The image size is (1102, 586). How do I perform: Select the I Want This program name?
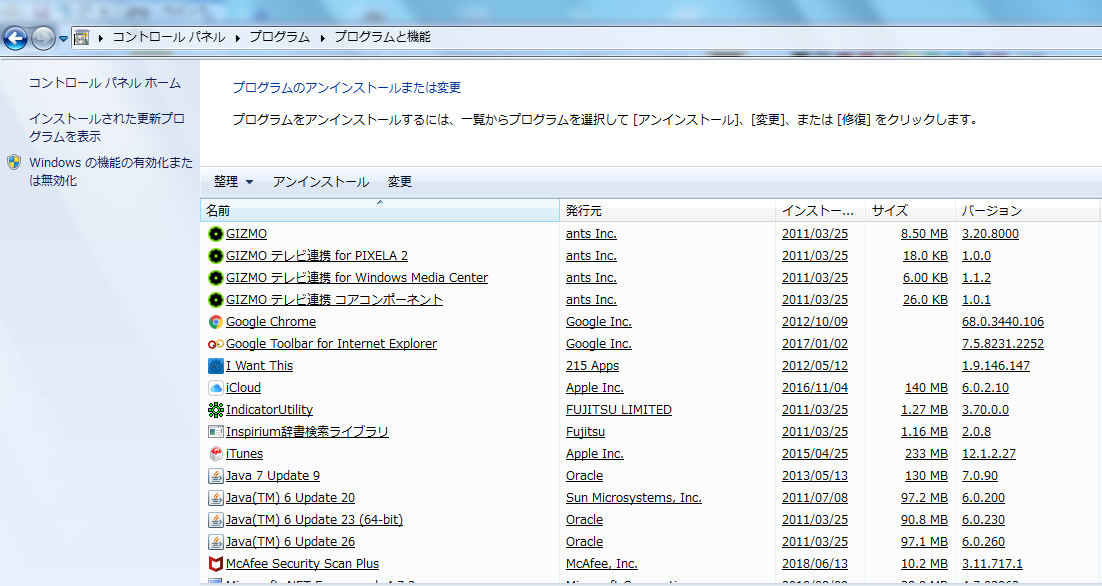pyautogui.click(x=259, y=365)
